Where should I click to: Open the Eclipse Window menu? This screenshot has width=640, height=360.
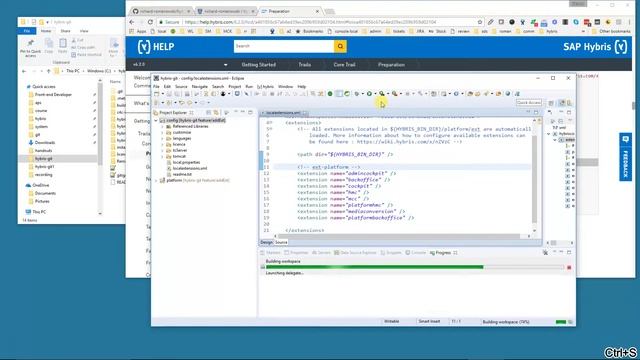(x=285, y=87)
